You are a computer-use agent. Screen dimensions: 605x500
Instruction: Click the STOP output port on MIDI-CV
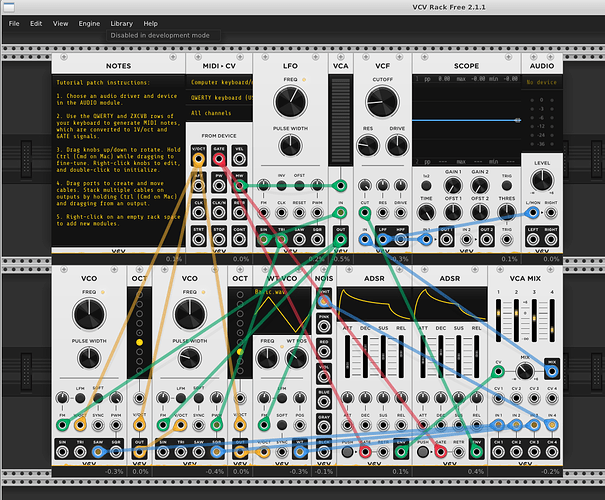coord(219,239)
